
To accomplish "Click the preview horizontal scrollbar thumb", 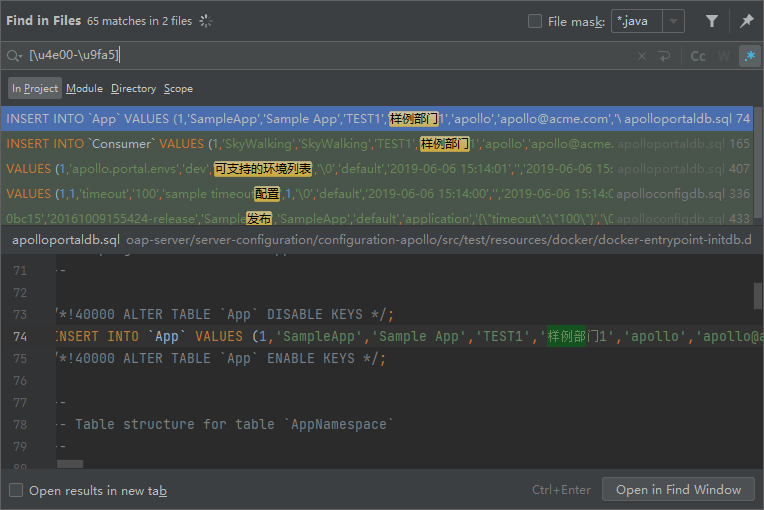I will click(x=70, y=464).
